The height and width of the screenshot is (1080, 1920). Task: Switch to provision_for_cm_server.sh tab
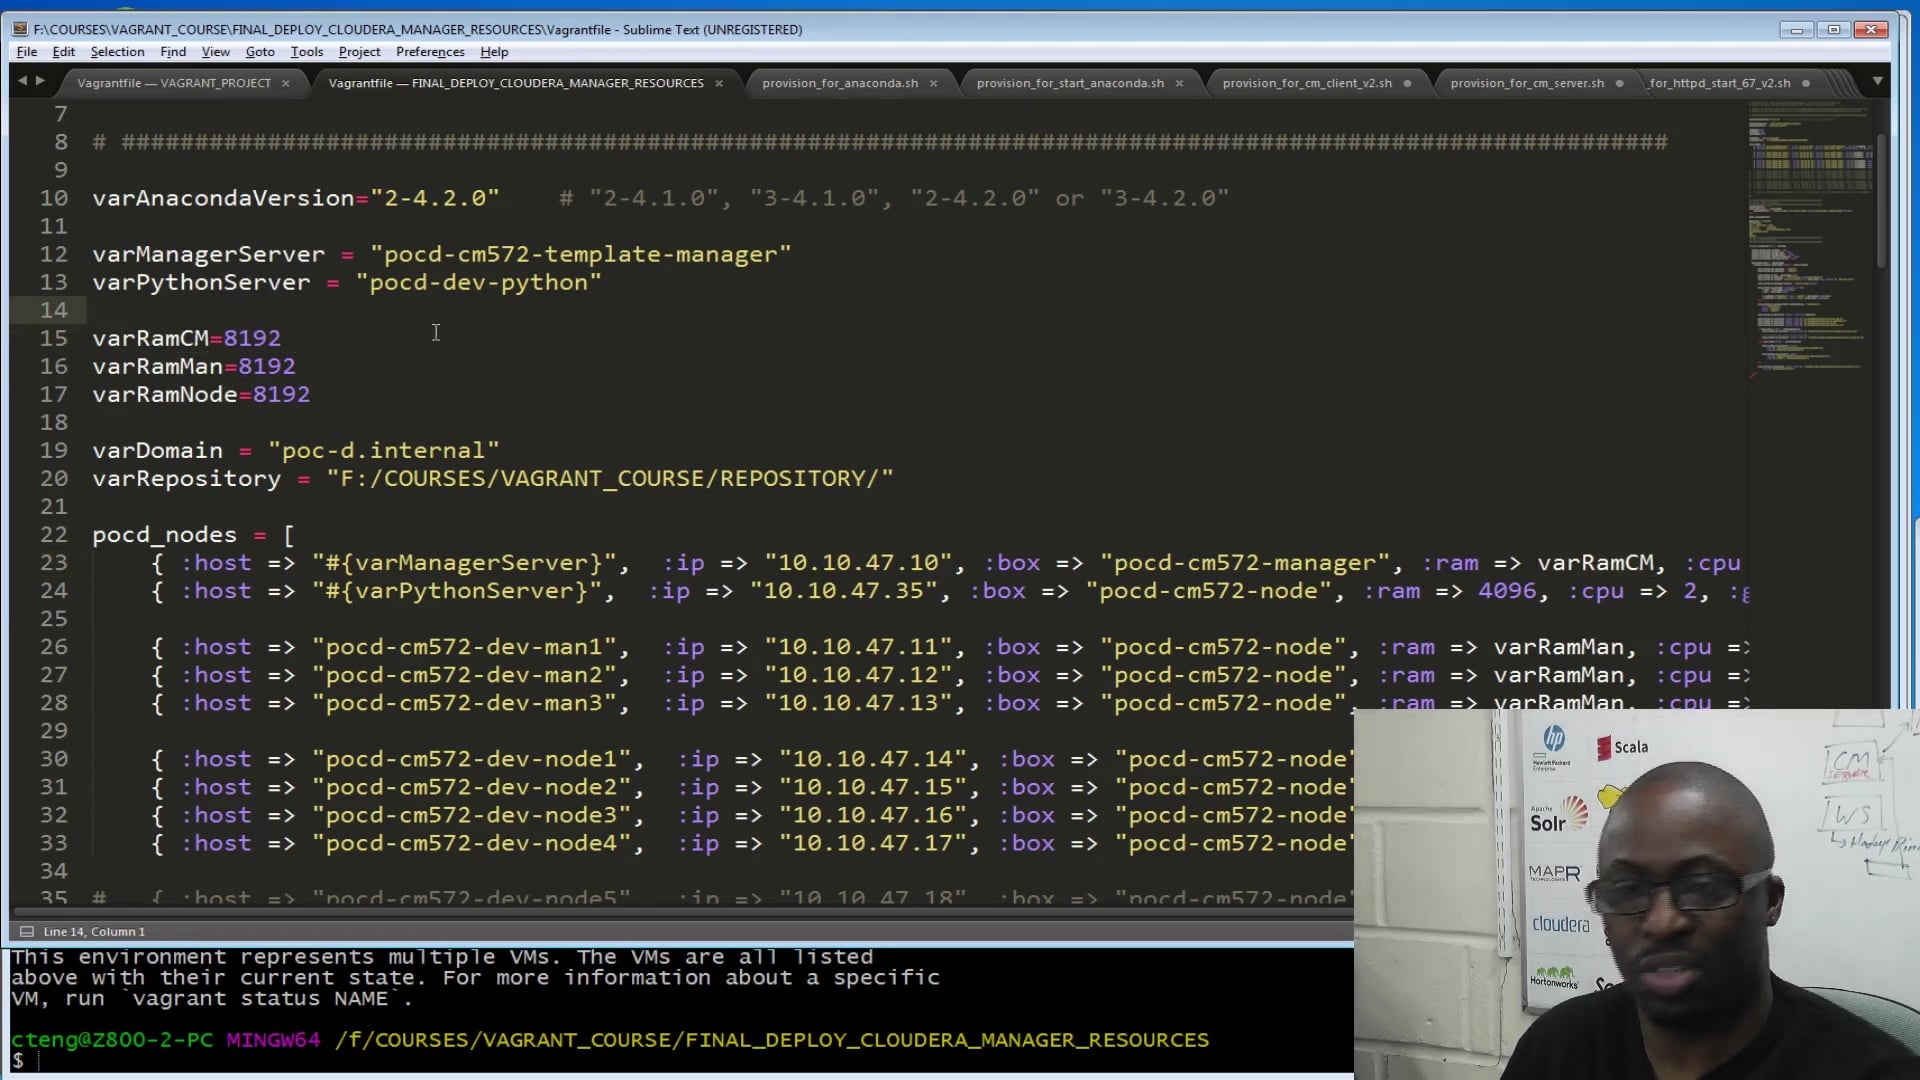click(x=1527, y=83)
